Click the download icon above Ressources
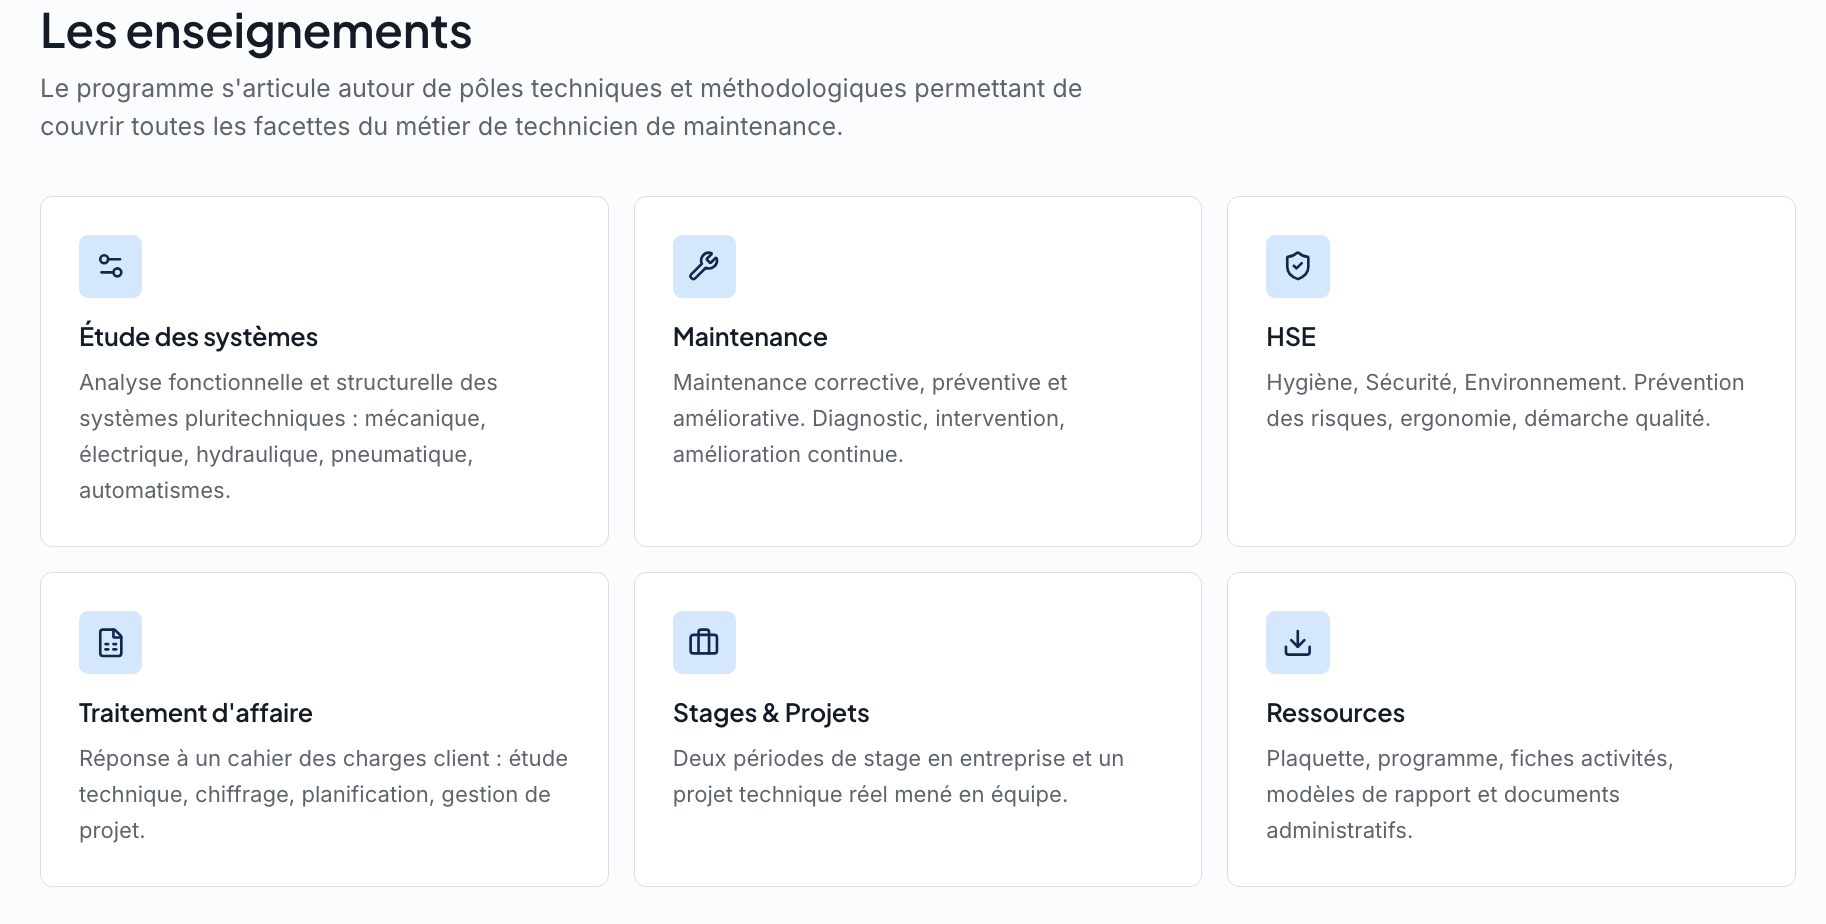 [x=1297, y=642]
